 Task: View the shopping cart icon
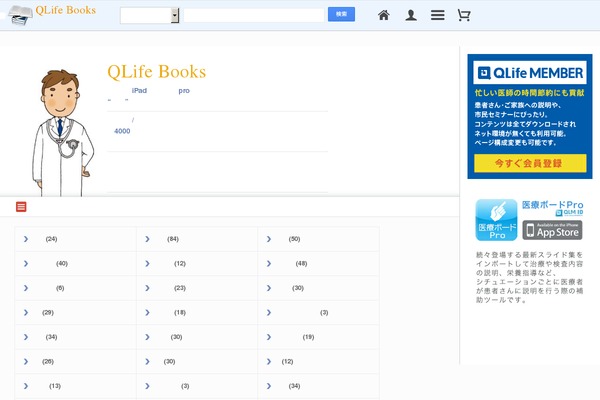(464, 15)
